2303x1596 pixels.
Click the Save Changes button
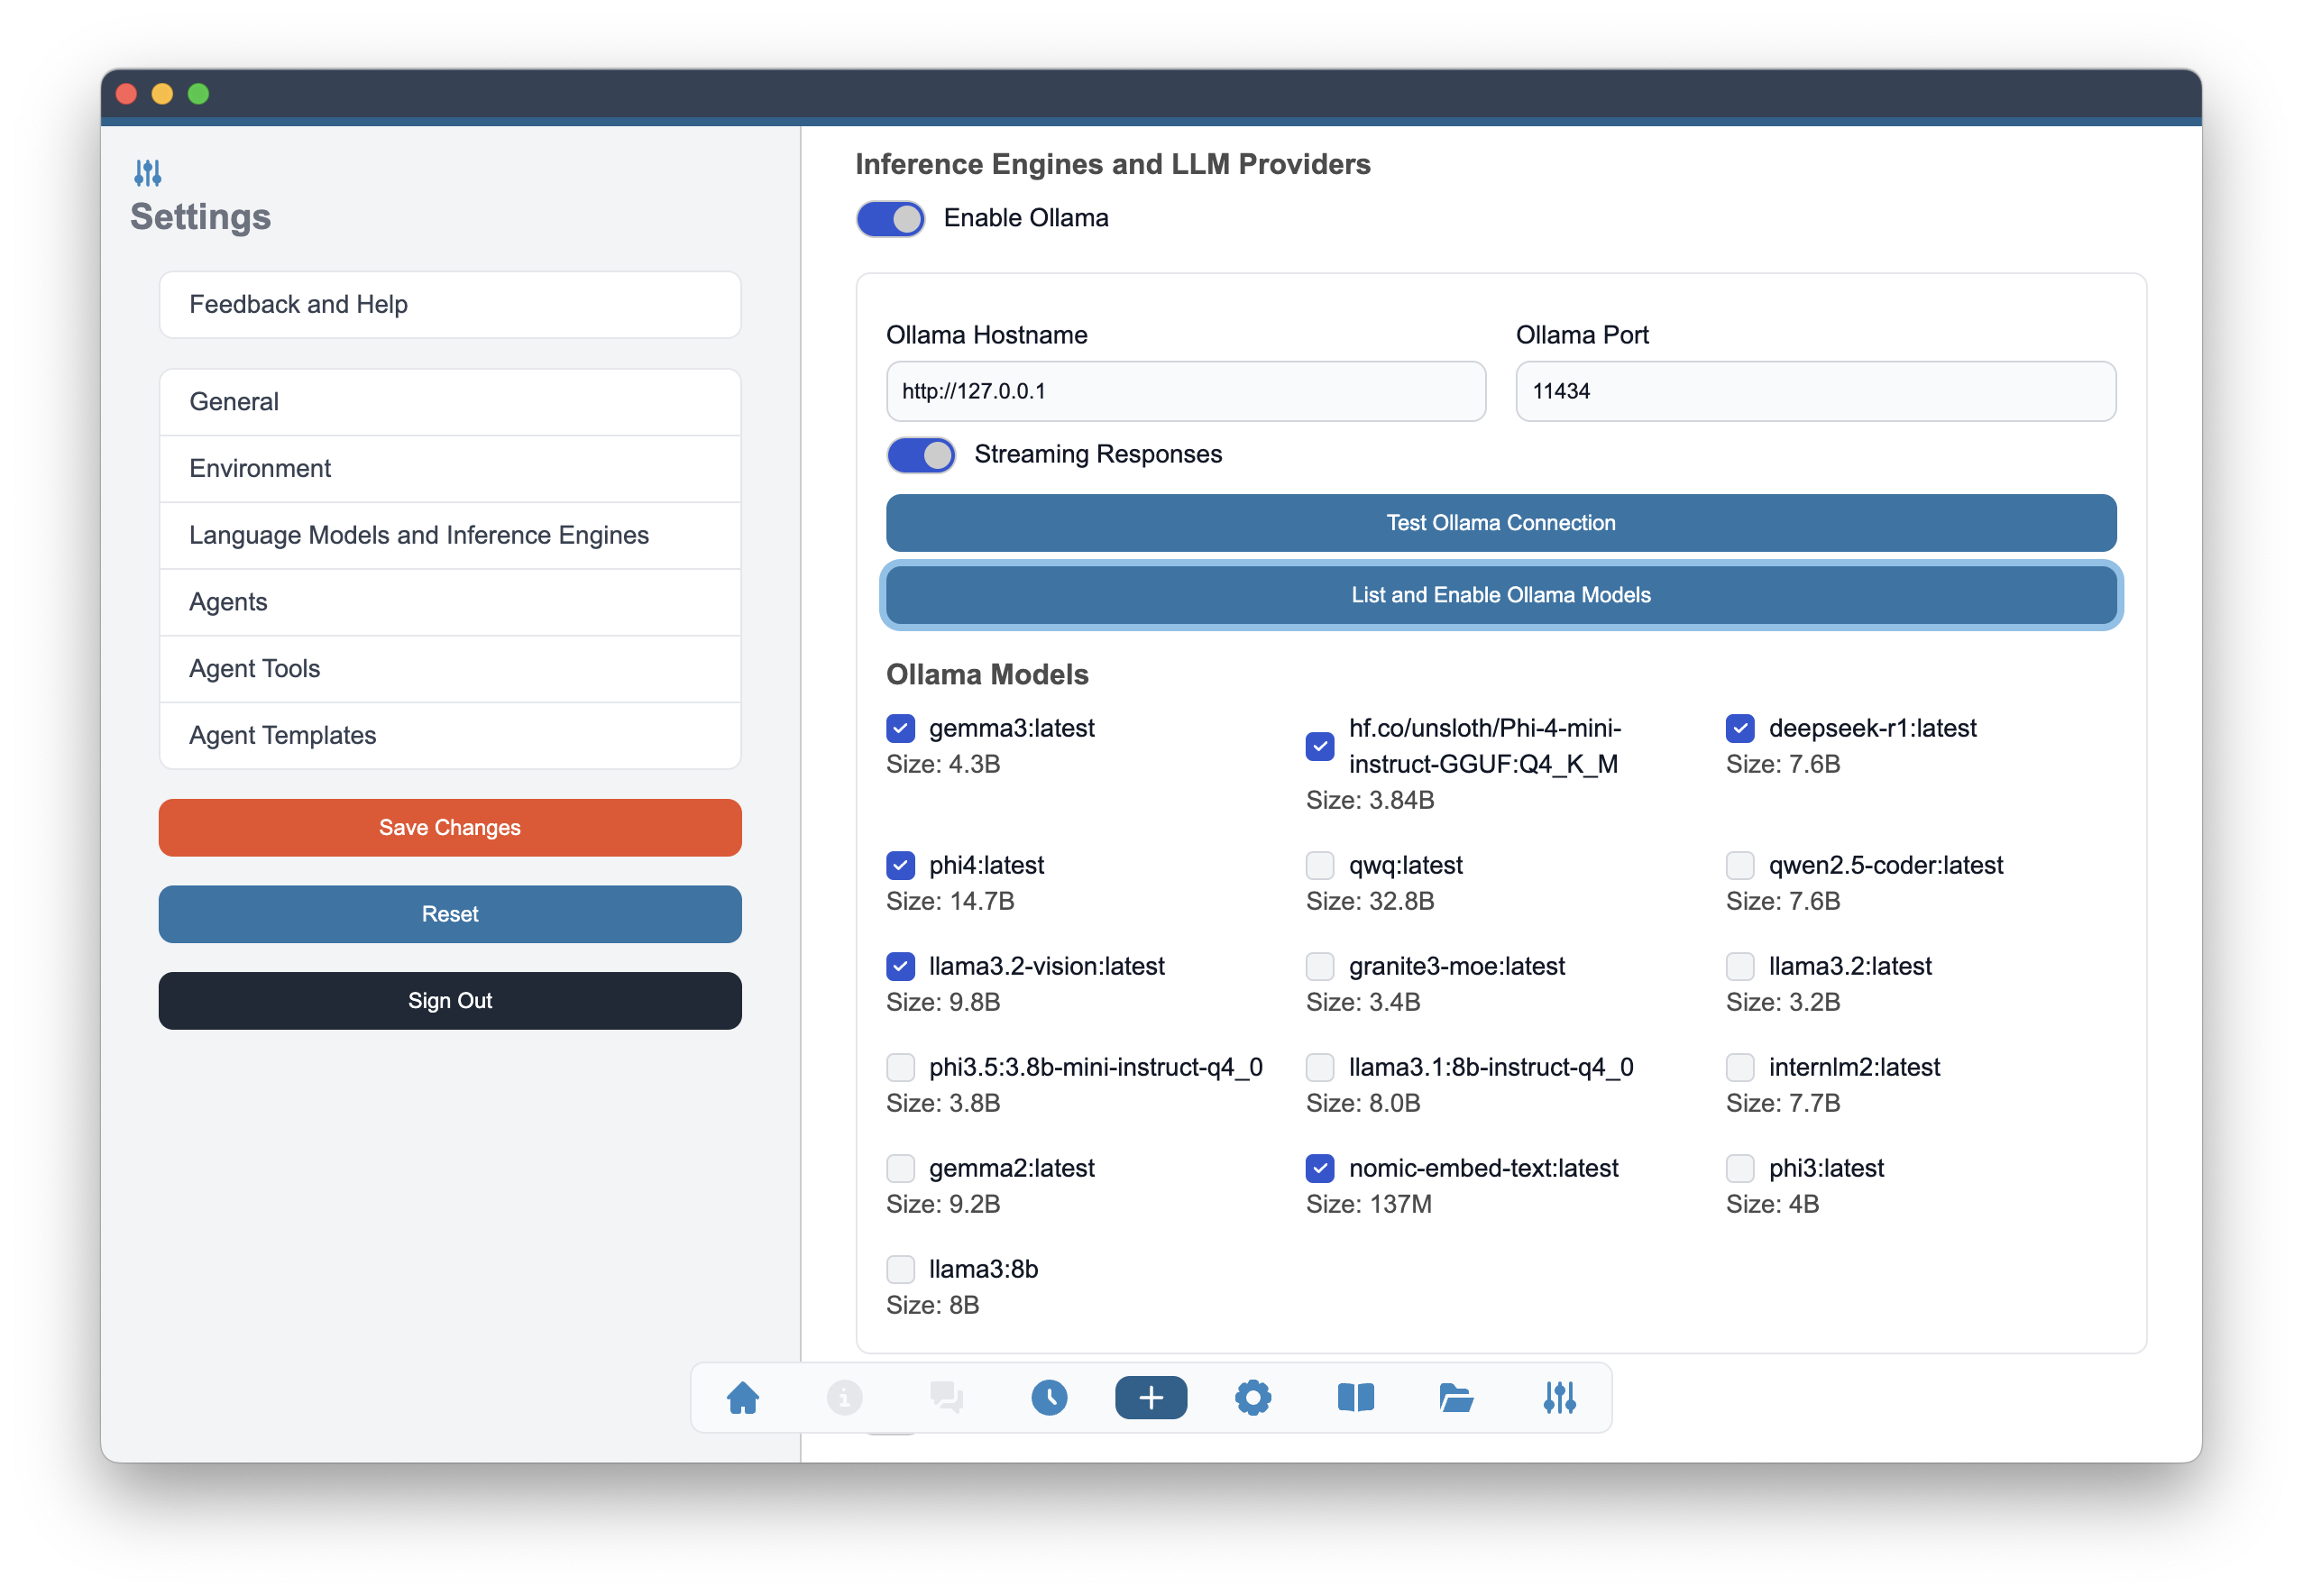pos(450,827)
